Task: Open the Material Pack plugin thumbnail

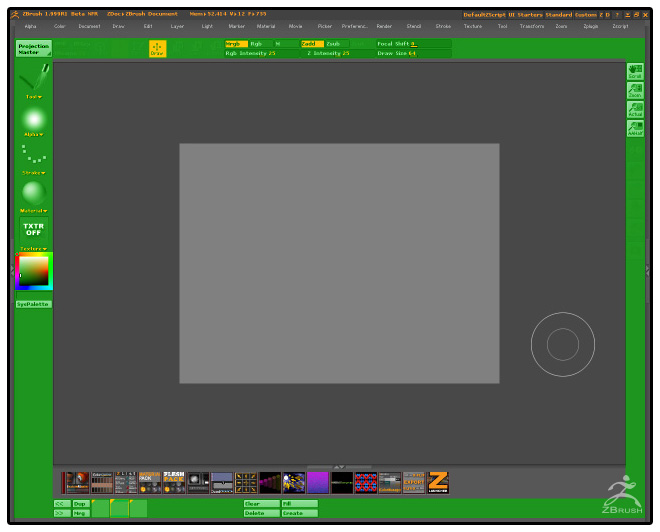Action: [150, 482]
